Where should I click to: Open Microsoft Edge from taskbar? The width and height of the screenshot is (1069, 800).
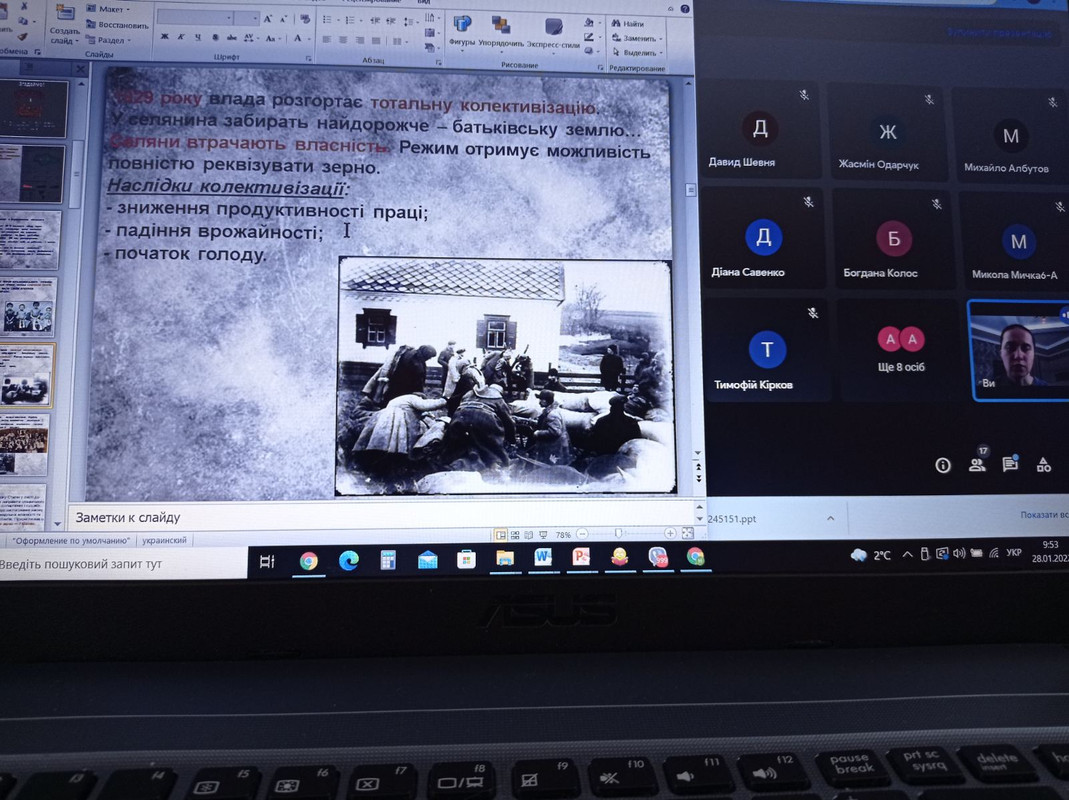349,561
